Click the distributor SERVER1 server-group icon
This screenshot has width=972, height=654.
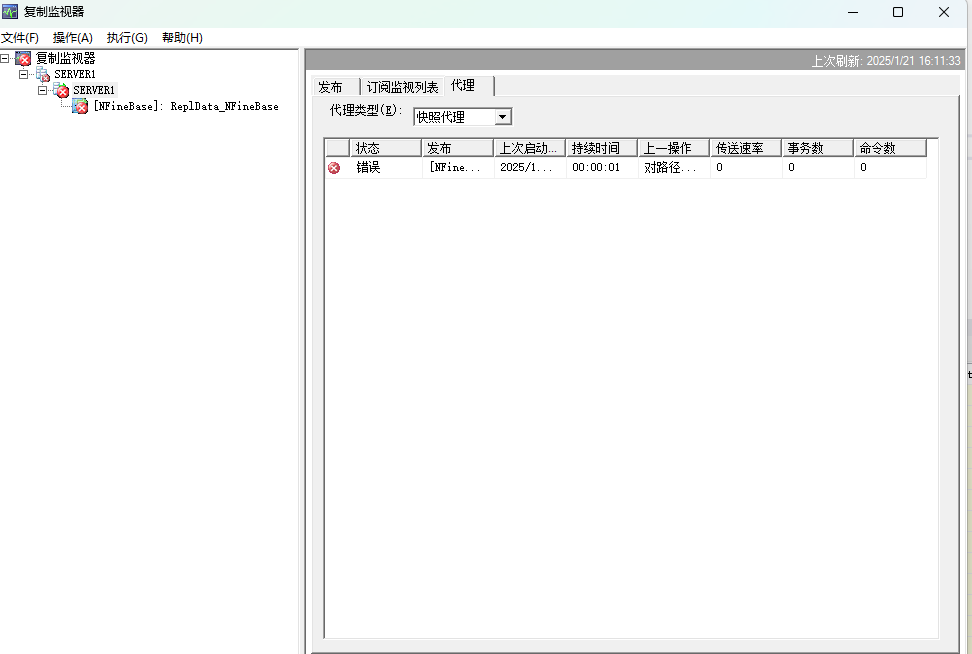pyautogui.click(x=42, y=74)
